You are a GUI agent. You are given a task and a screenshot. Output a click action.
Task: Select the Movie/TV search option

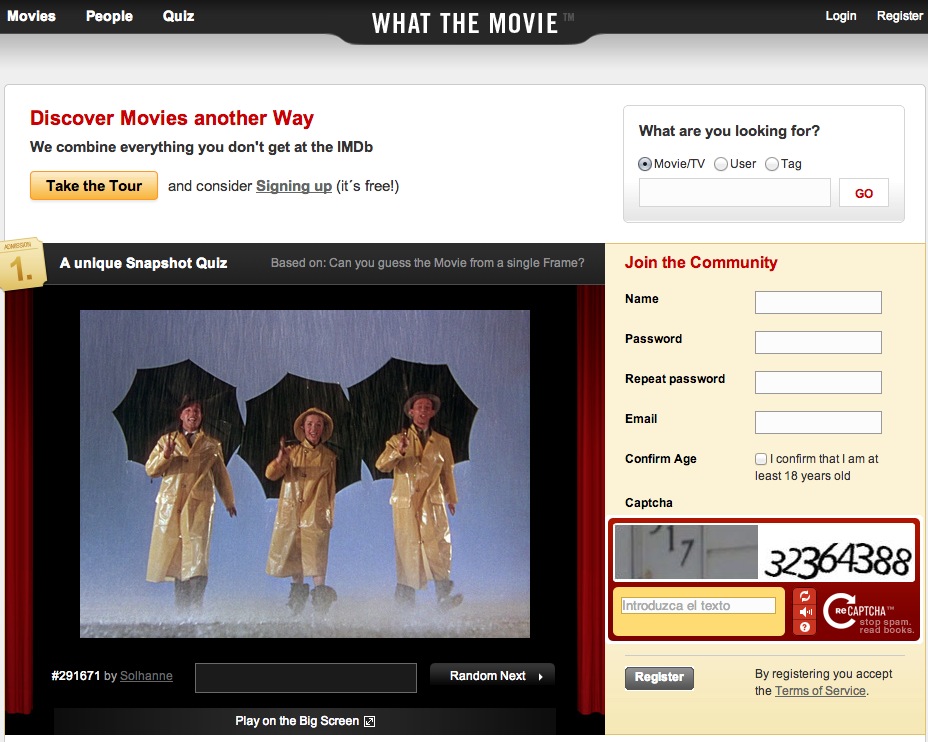click(x=645, y=164)
